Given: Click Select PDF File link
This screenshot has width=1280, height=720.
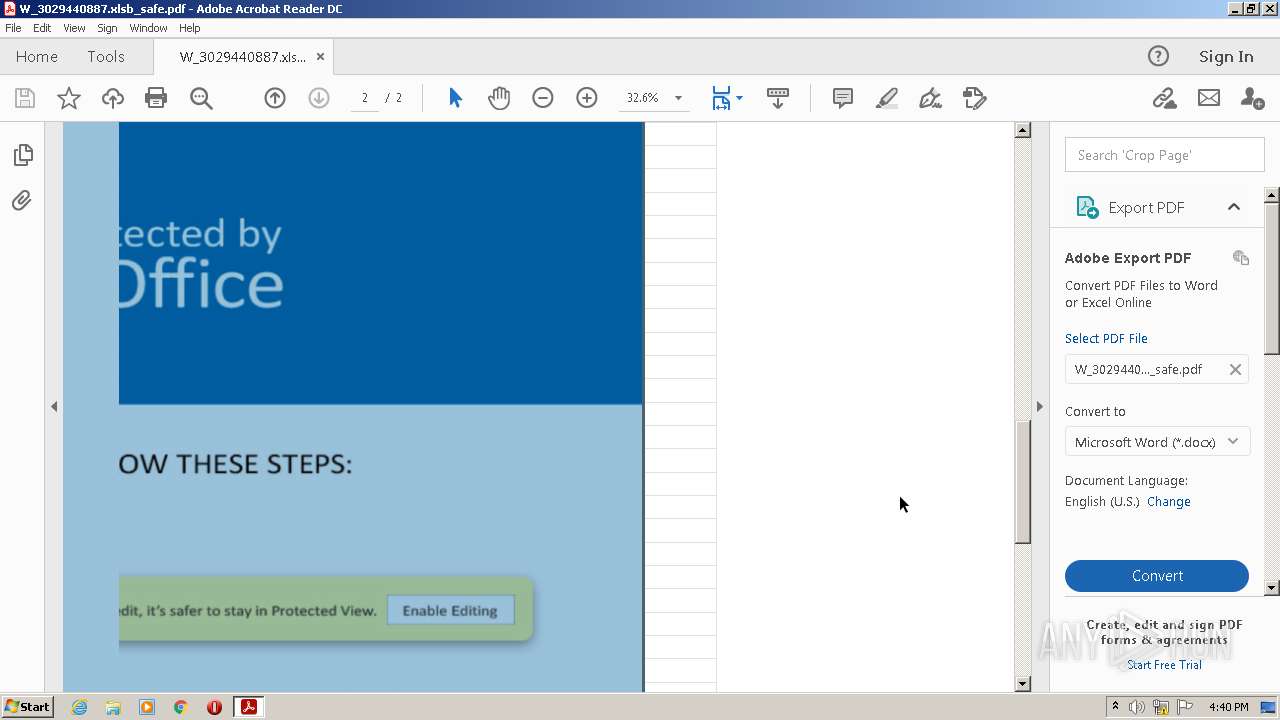Looking at the screenshot, I should pyautogui.click(x=1106, y=338).
